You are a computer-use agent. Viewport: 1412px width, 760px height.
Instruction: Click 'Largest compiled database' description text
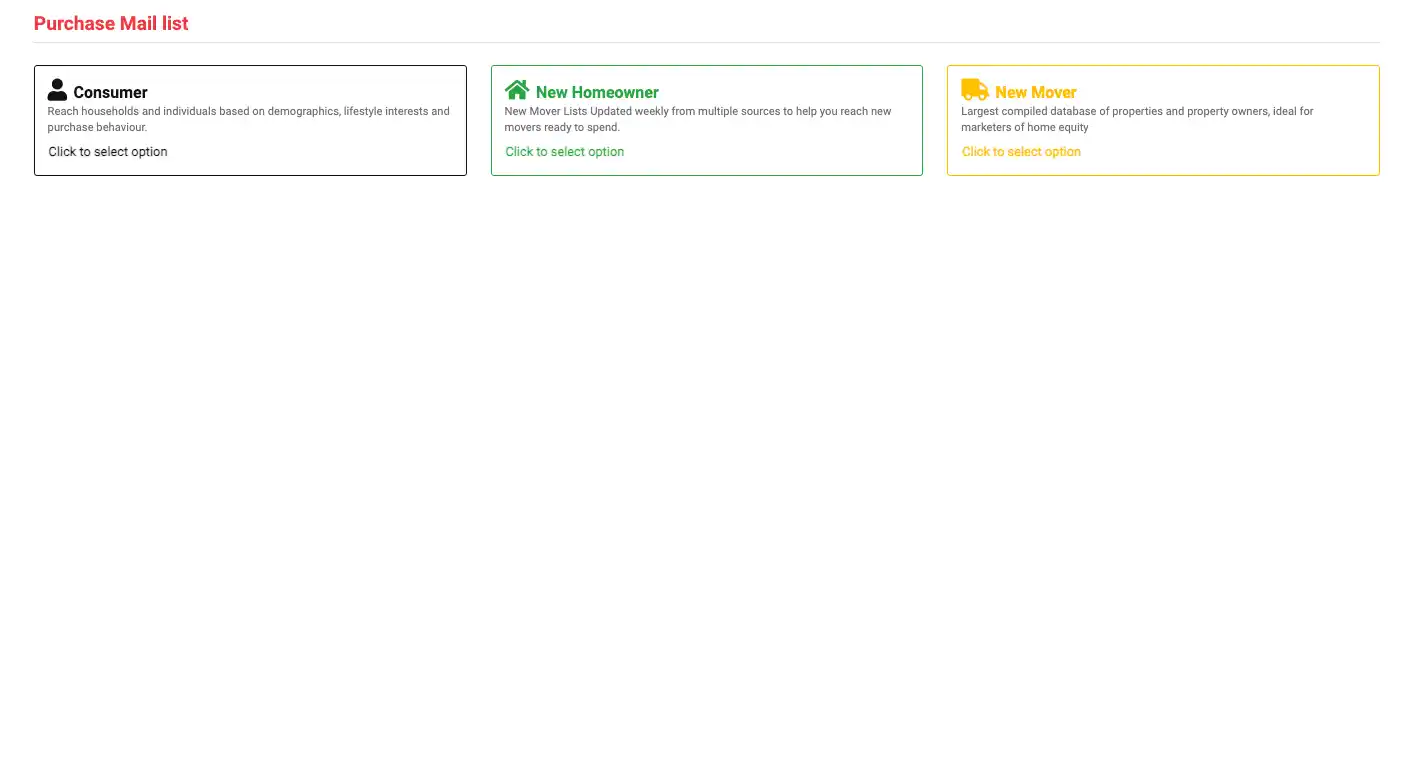click(x=1137, y=111)
